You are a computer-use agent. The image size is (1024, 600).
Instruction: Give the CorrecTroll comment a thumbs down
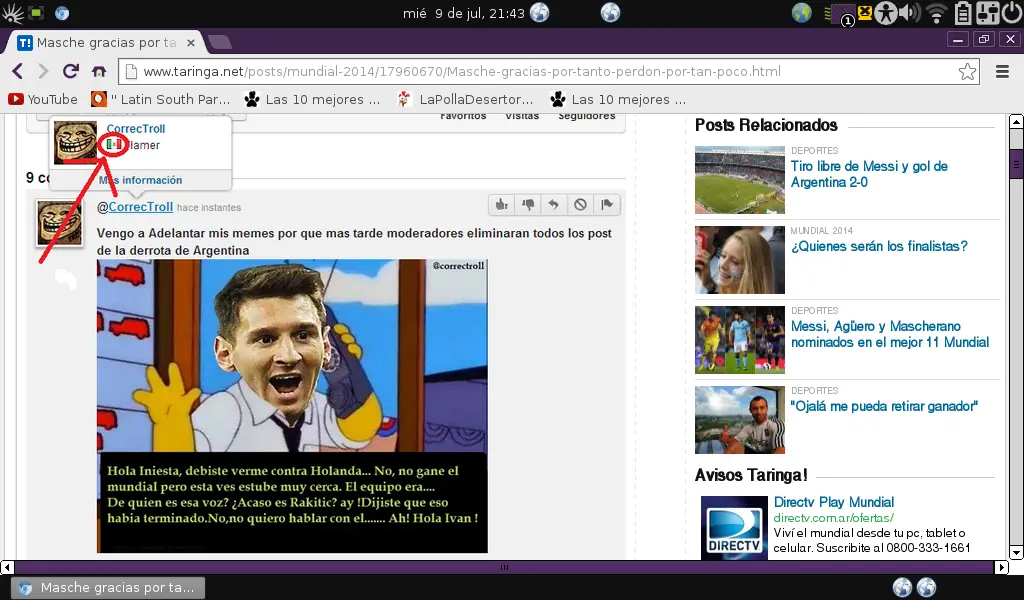coord(528,204)
